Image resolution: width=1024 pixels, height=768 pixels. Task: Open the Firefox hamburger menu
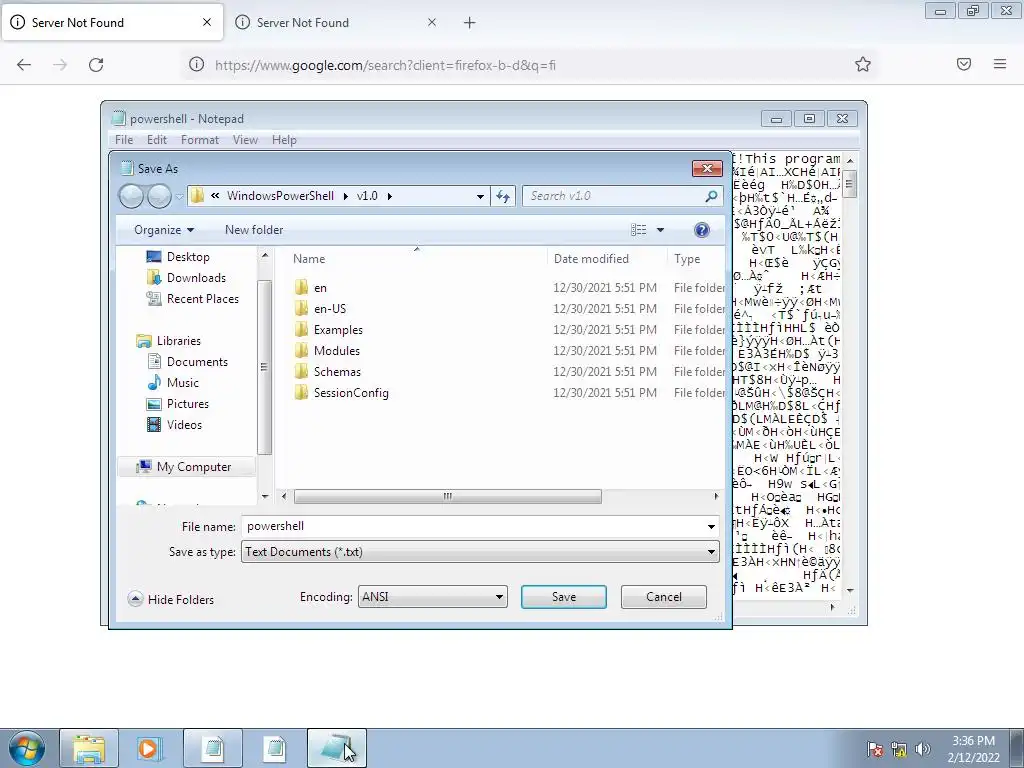click(x=999, y=64)
